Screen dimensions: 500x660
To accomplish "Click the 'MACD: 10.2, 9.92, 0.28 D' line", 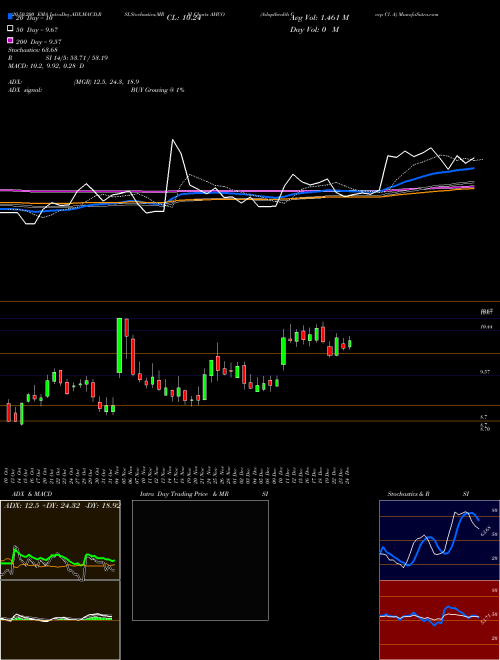I will (x=46, y=66).
